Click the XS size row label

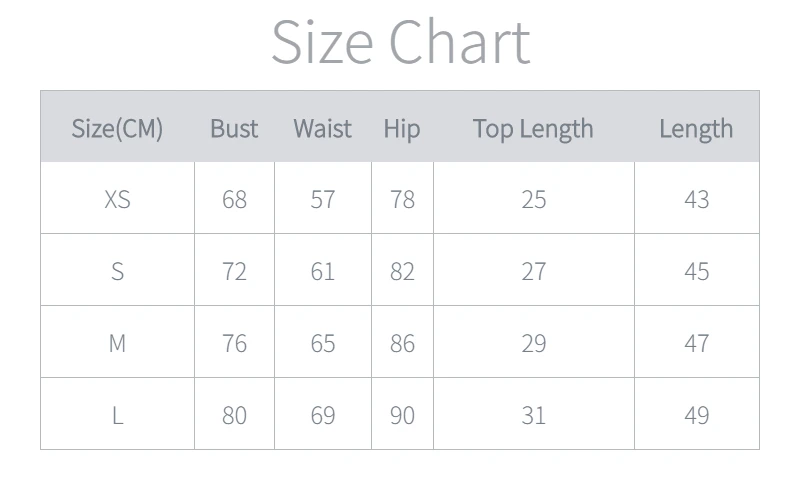coord(117,199)
